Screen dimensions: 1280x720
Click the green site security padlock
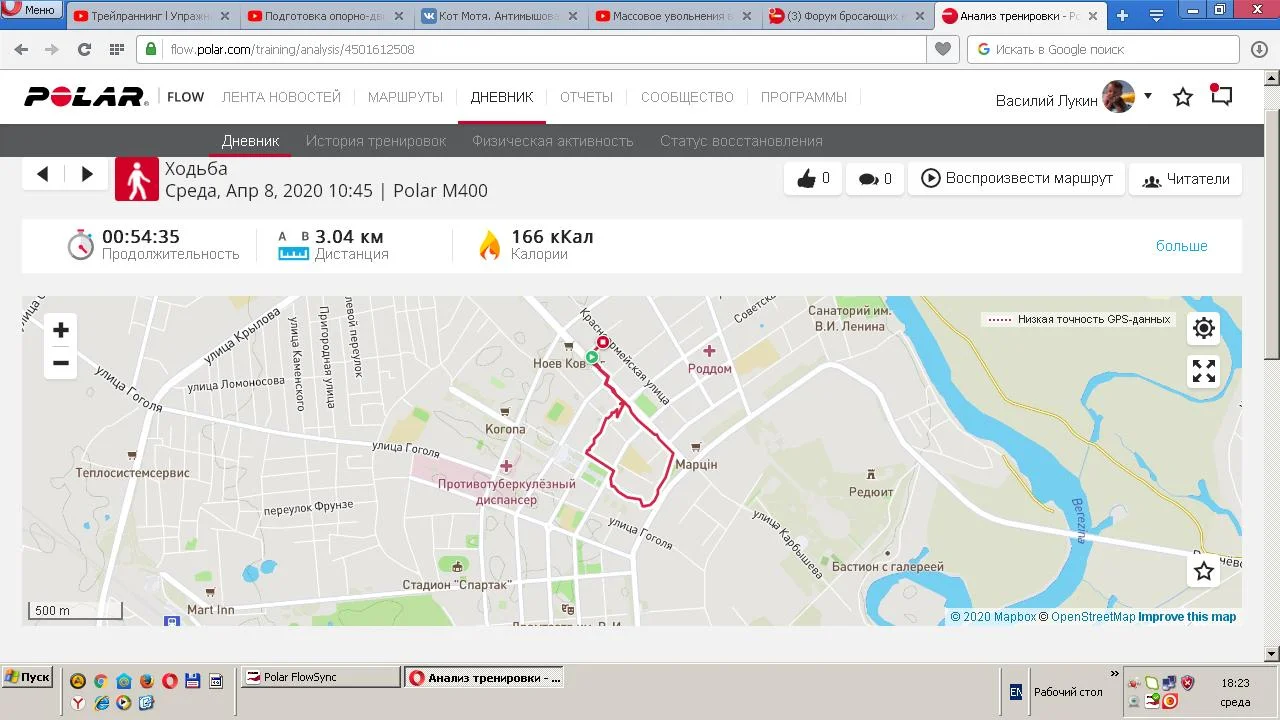coord(151,49)
